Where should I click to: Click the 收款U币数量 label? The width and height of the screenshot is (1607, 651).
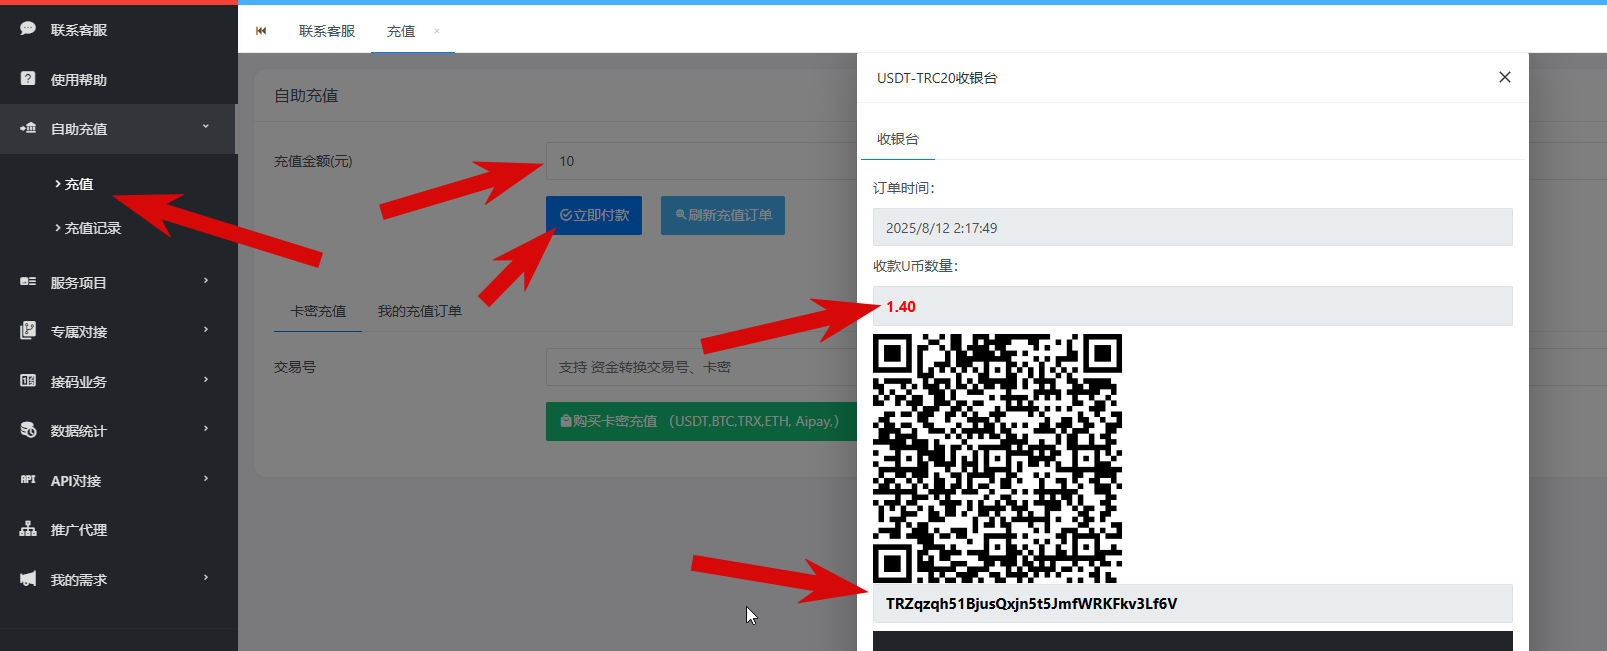coord(915,266)
